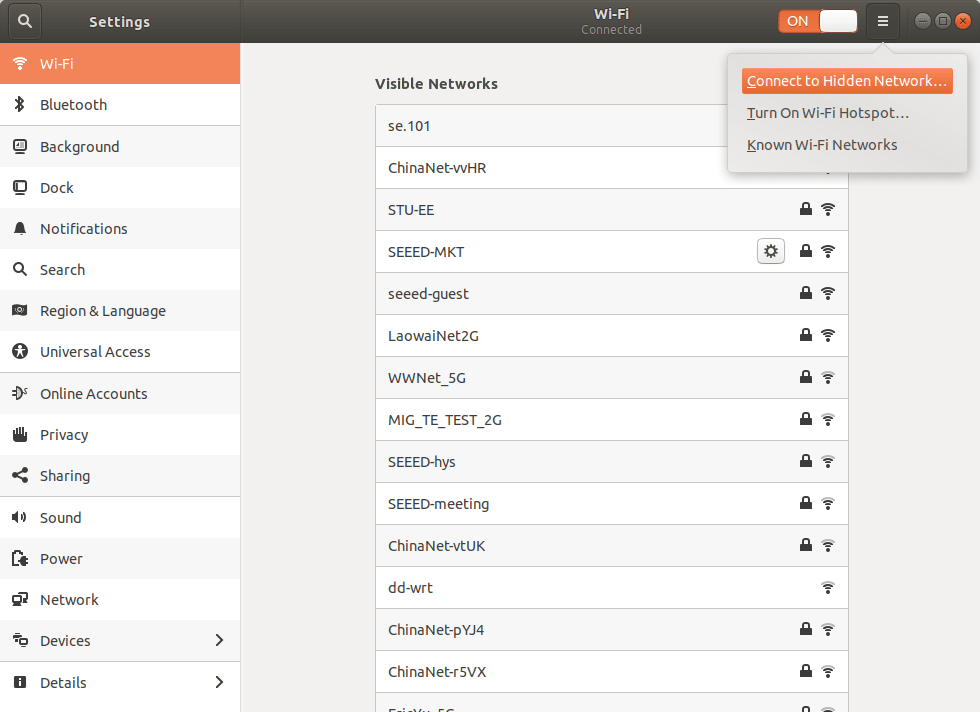The width and height of the screenshot is (980, 712).
Task: Click Wi-Fi signal icon for ChinaNet-vtUK
Action: [x=828, y=545]
